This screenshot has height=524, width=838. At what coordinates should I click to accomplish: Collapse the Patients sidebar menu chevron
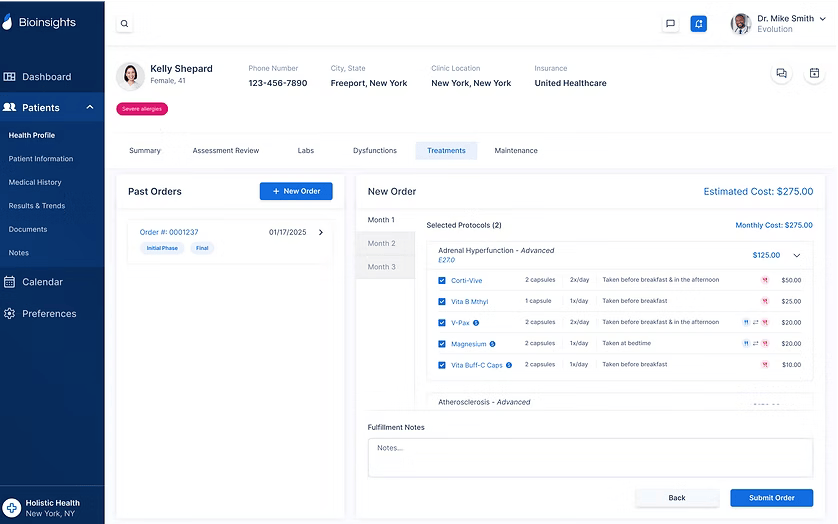click(89, 107)
